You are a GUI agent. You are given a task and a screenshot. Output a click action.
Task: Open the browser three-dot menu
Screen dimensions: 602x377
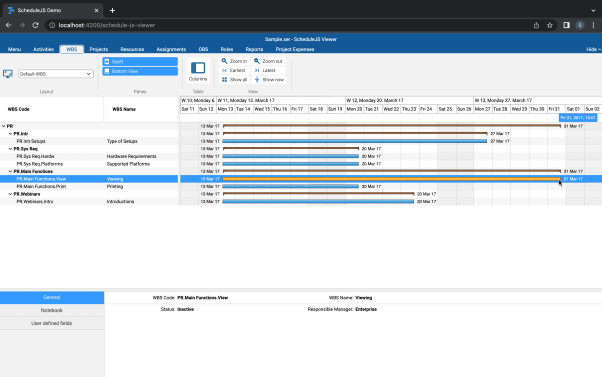pos(593,25)
